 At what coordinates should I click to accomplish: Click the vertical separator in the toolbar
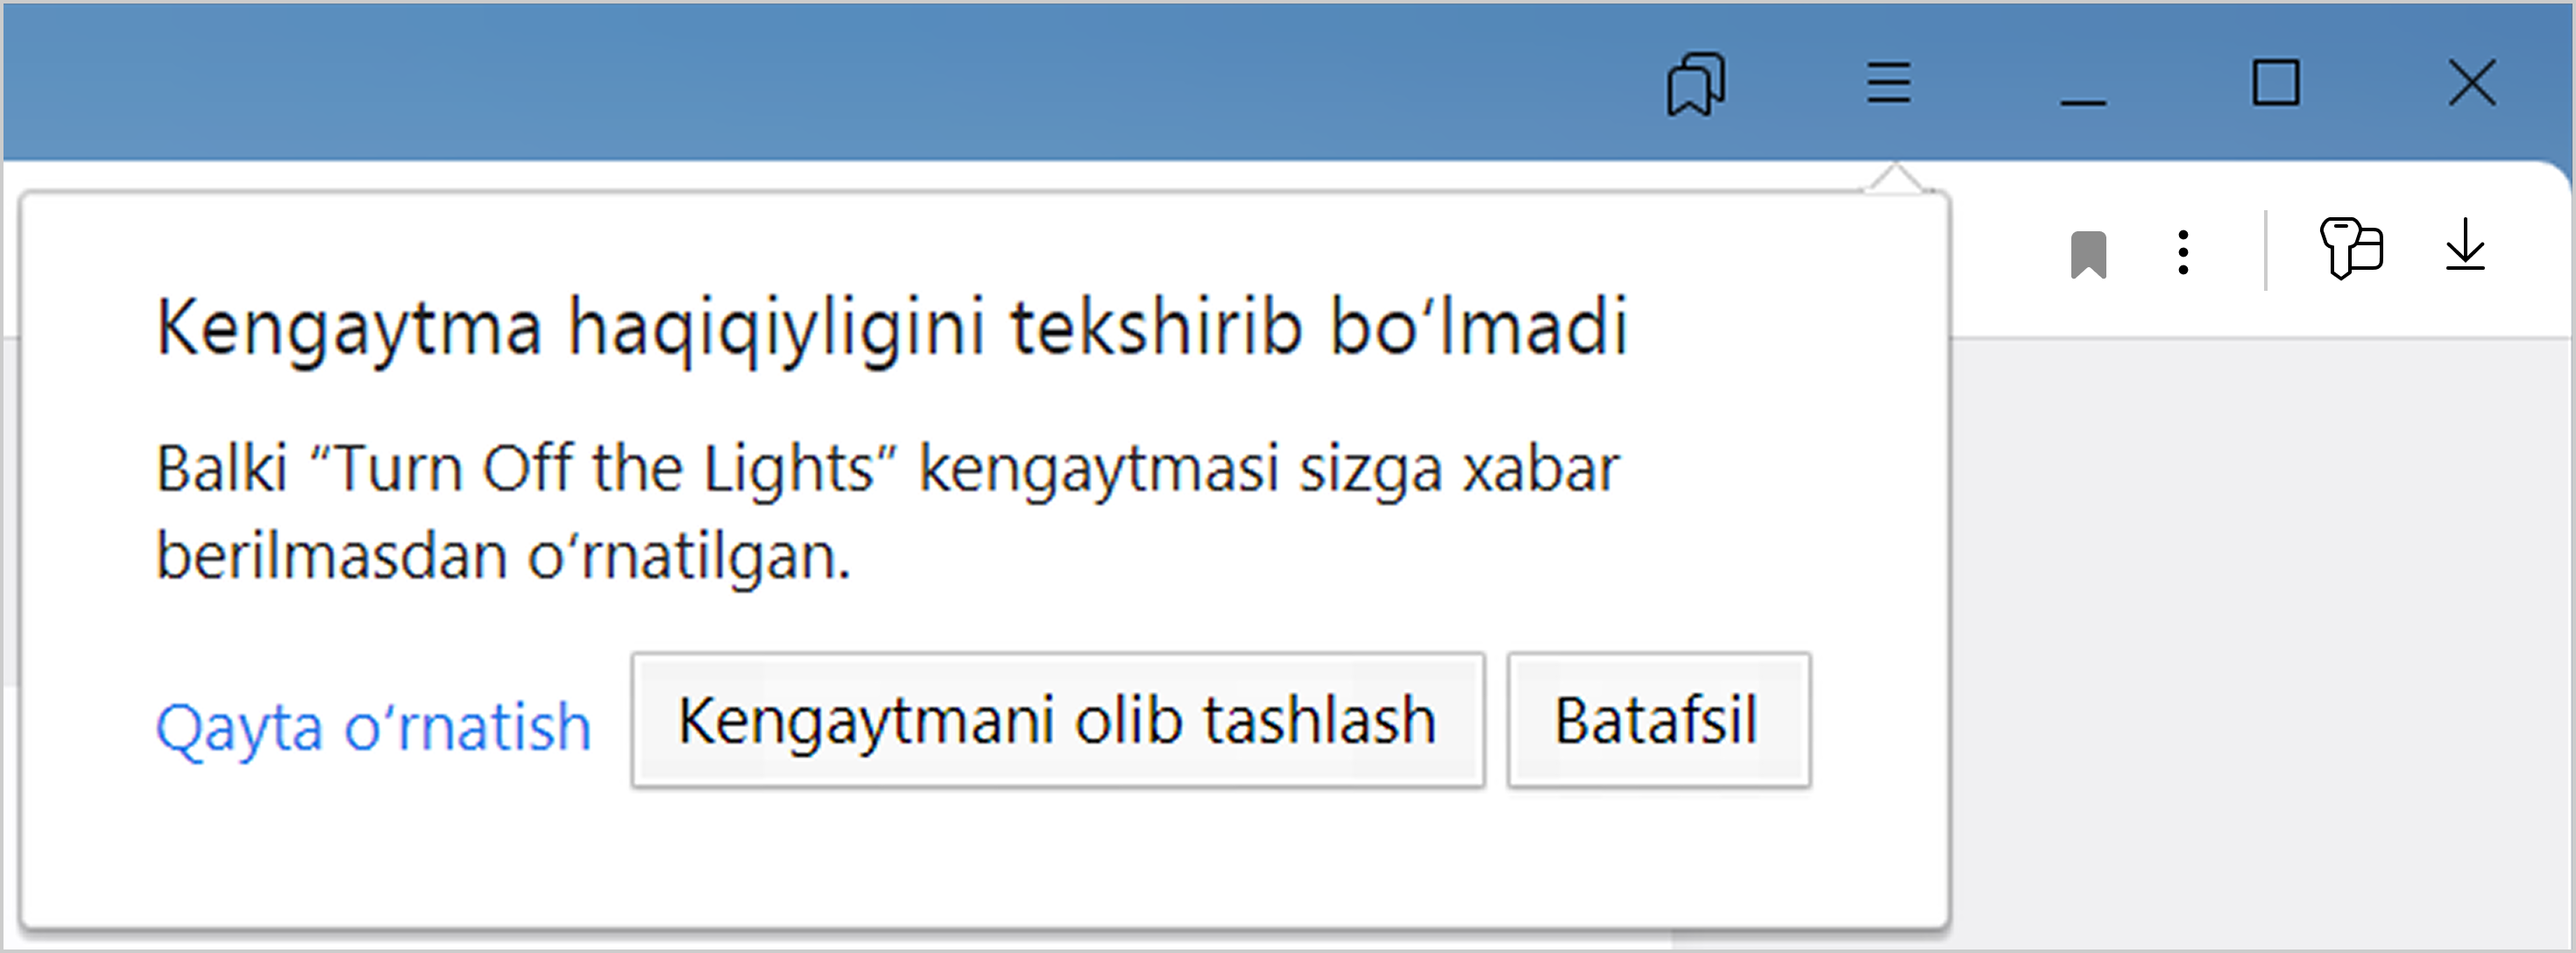click(x=2265, y=250)
